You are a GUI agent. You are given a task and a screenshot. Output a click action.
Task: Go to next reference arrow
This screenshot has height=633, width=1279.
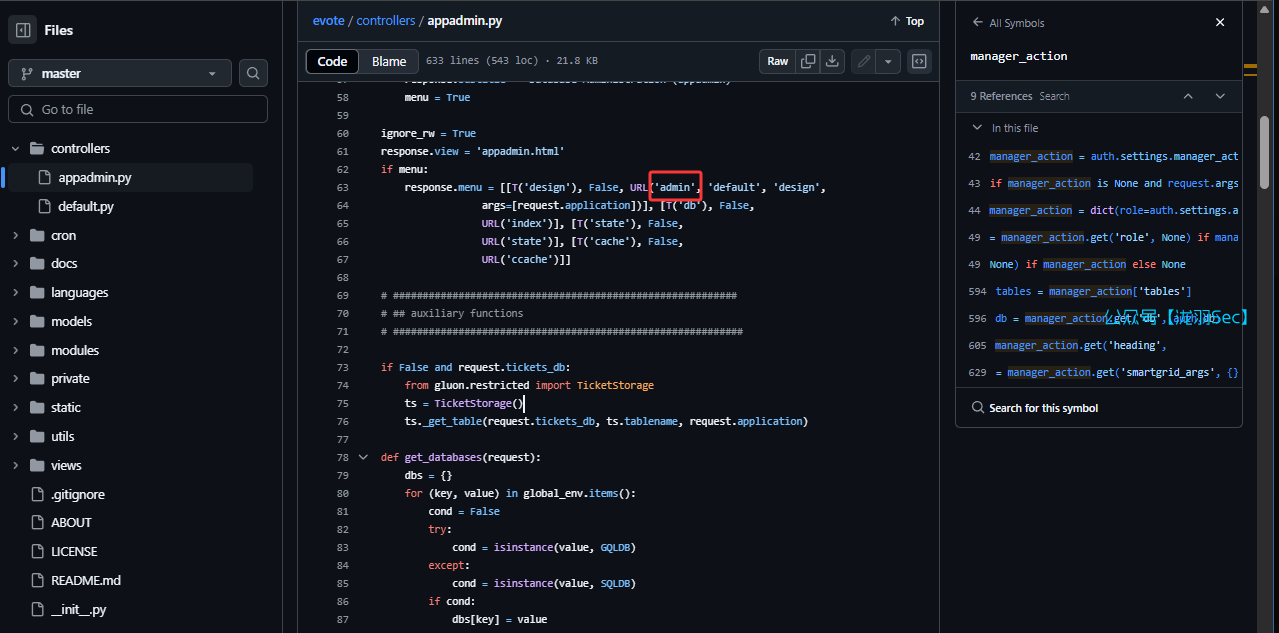point(1220,96)
